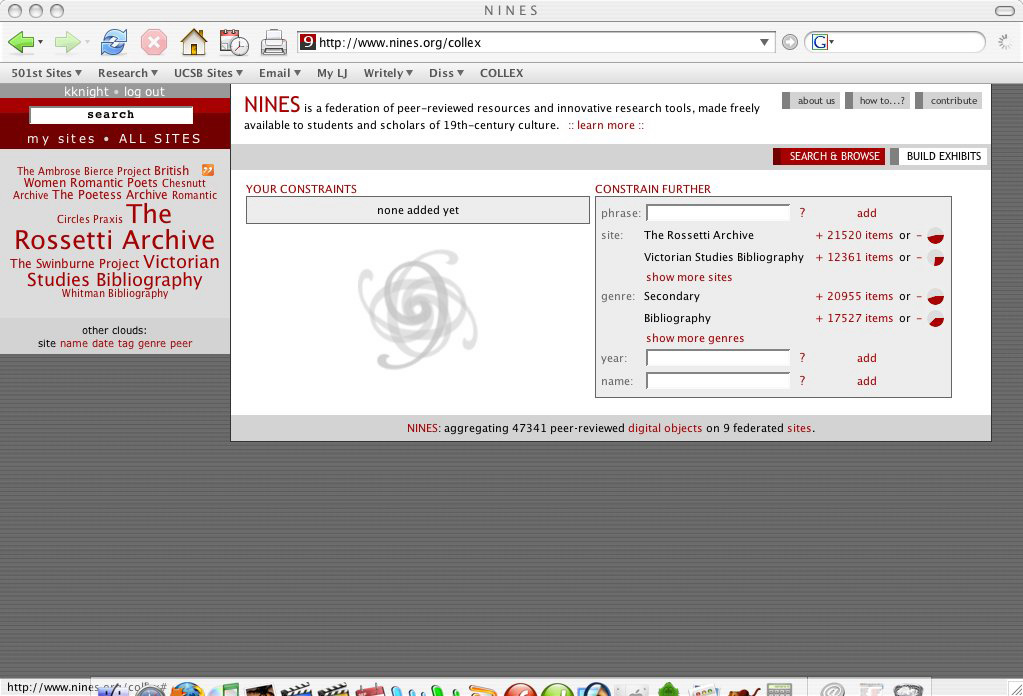This screenshot has width=1023, height=696.
Task: Open the address bar URL dropdown arrow
Action: click(764, 42)
